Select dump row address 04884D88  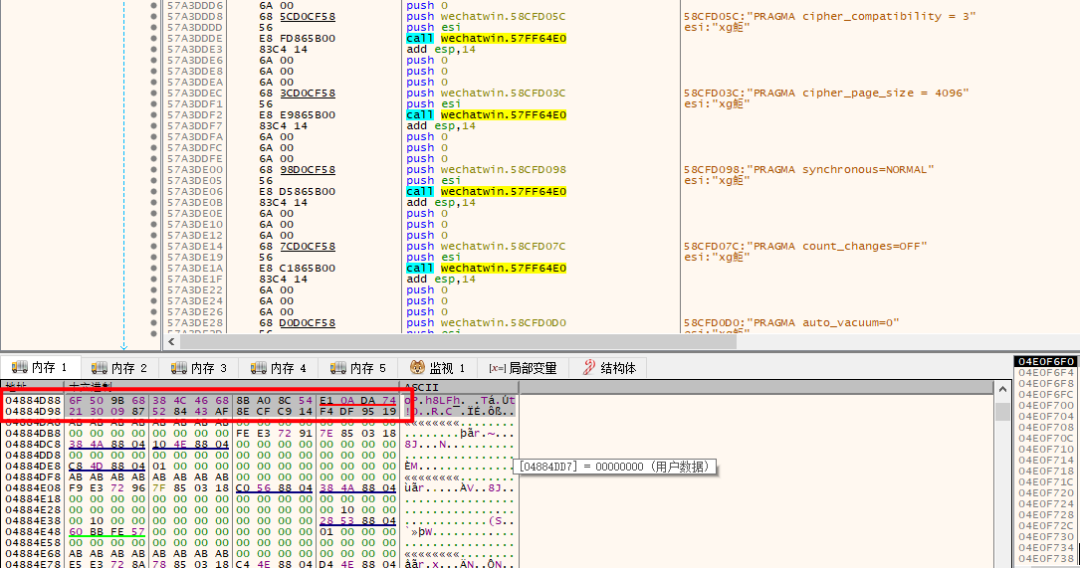pos(33,400)
